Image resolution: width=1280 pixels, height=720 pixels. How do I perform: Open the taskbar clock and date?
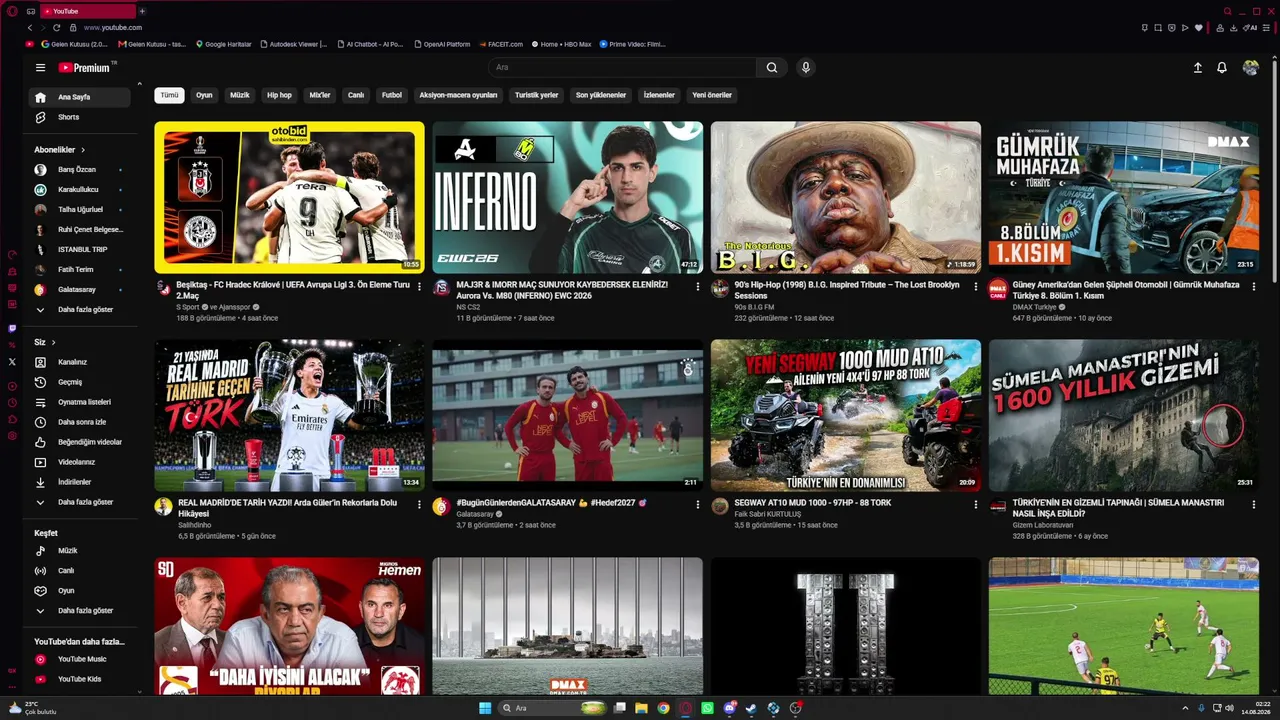[1256, 708]
